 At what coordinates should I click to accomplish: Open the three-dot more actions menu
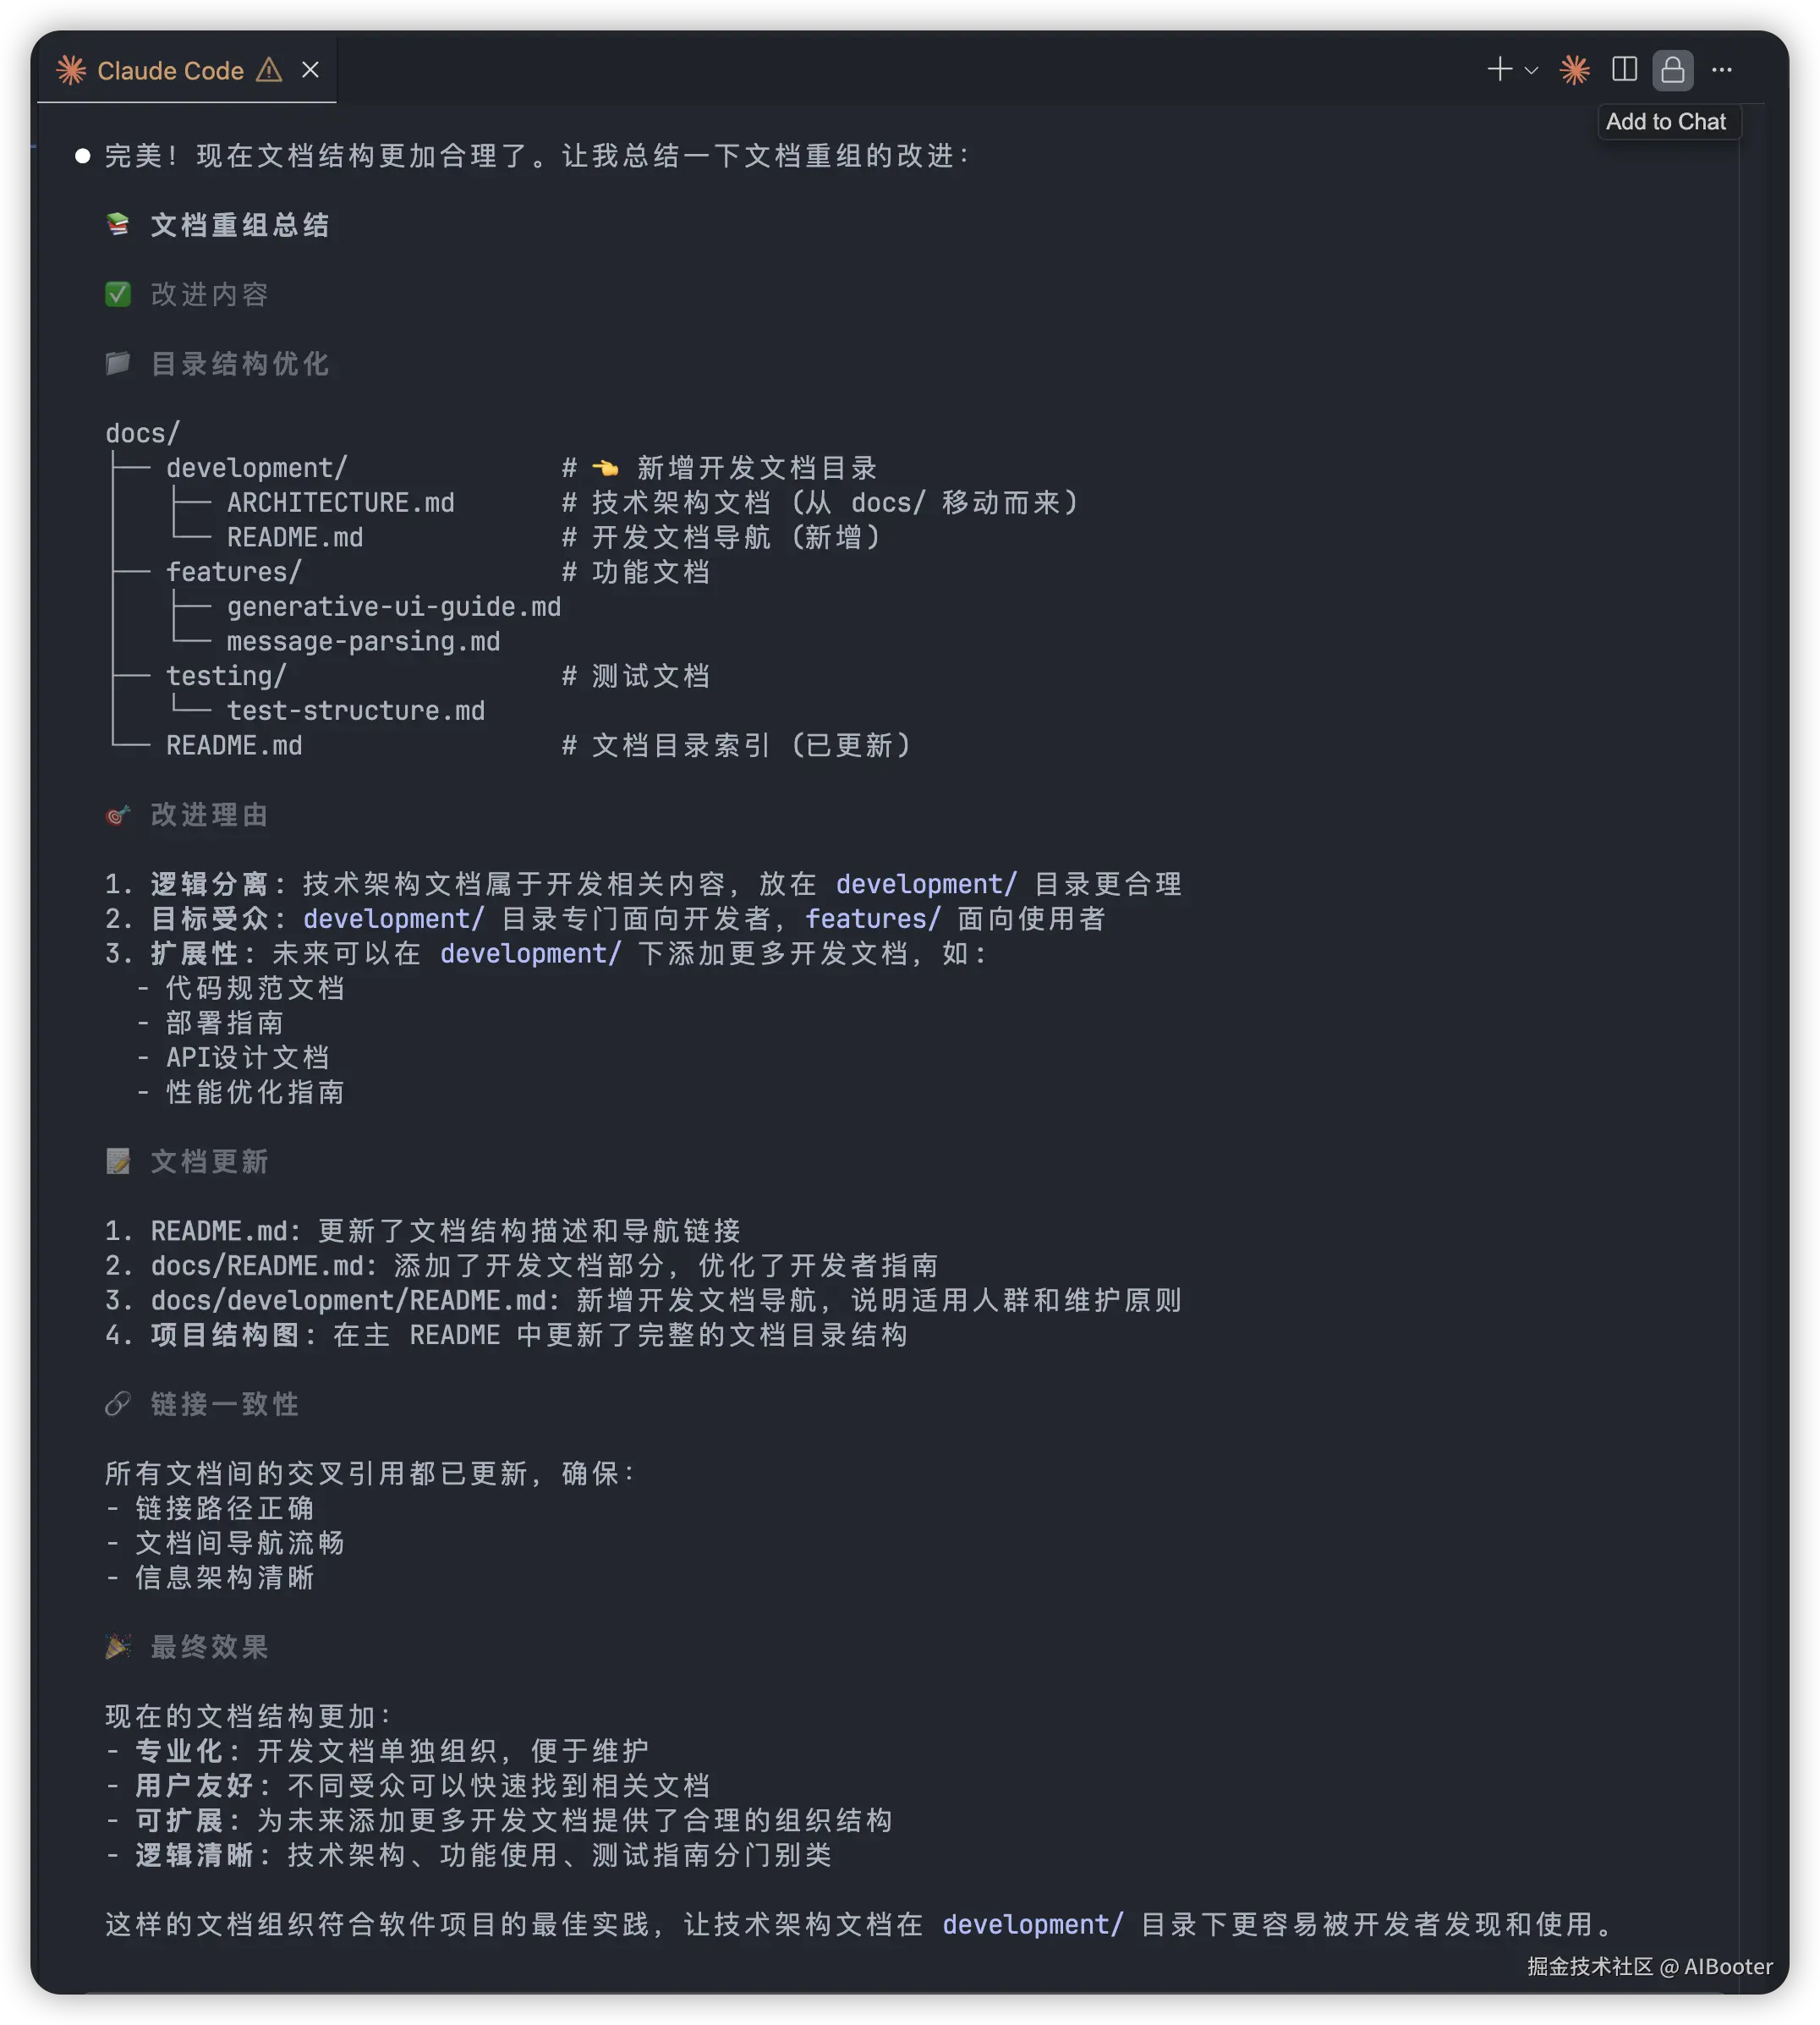(1722, 70)
